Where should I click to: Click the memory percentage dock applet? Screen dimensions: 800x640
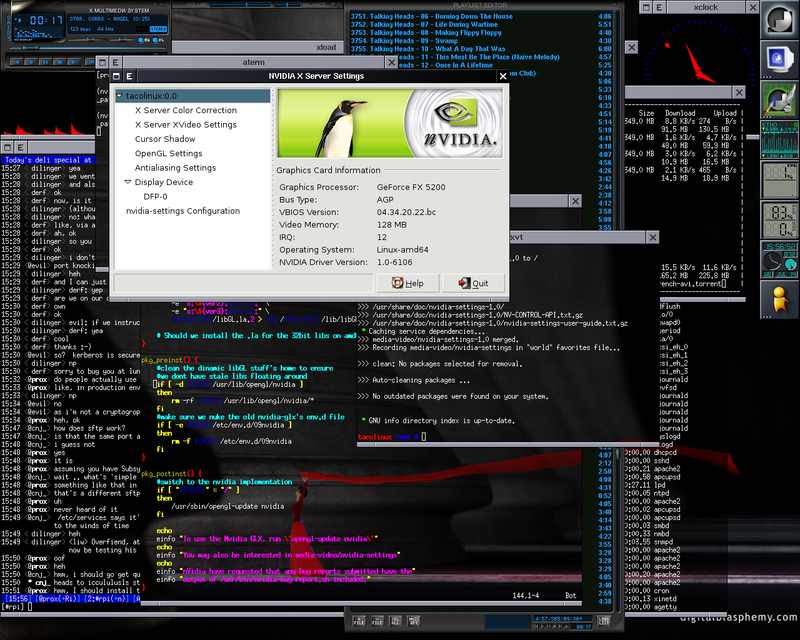click(780, 219)
